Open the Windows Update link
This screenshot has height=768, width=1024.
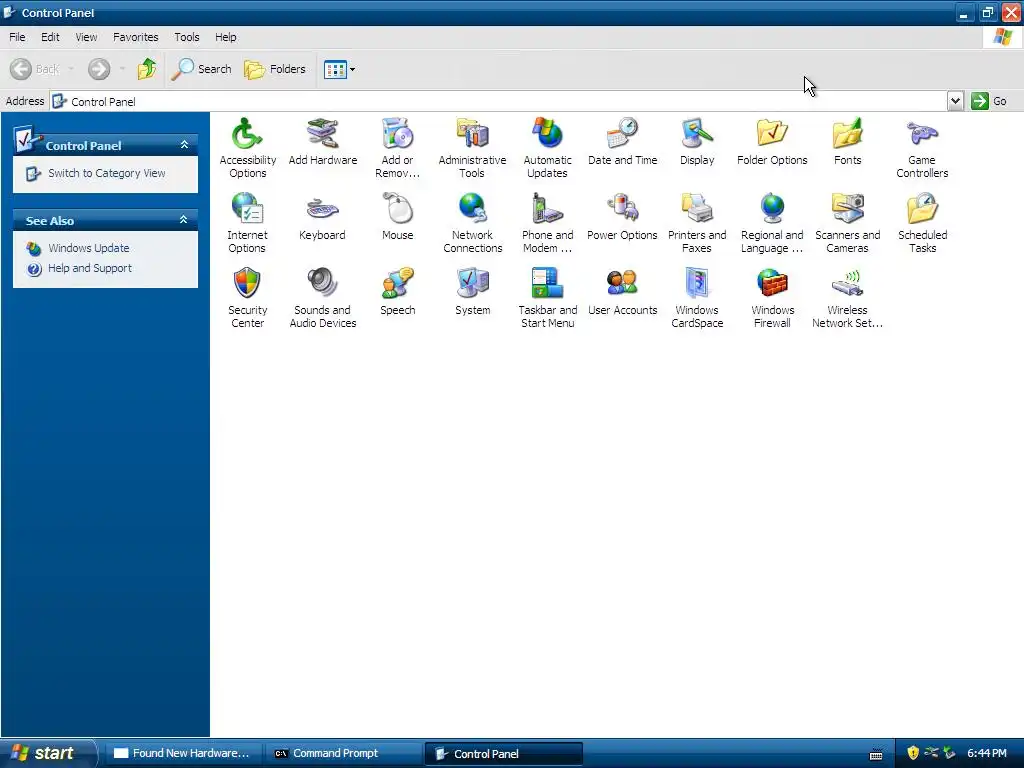click(x=89, y=248)
